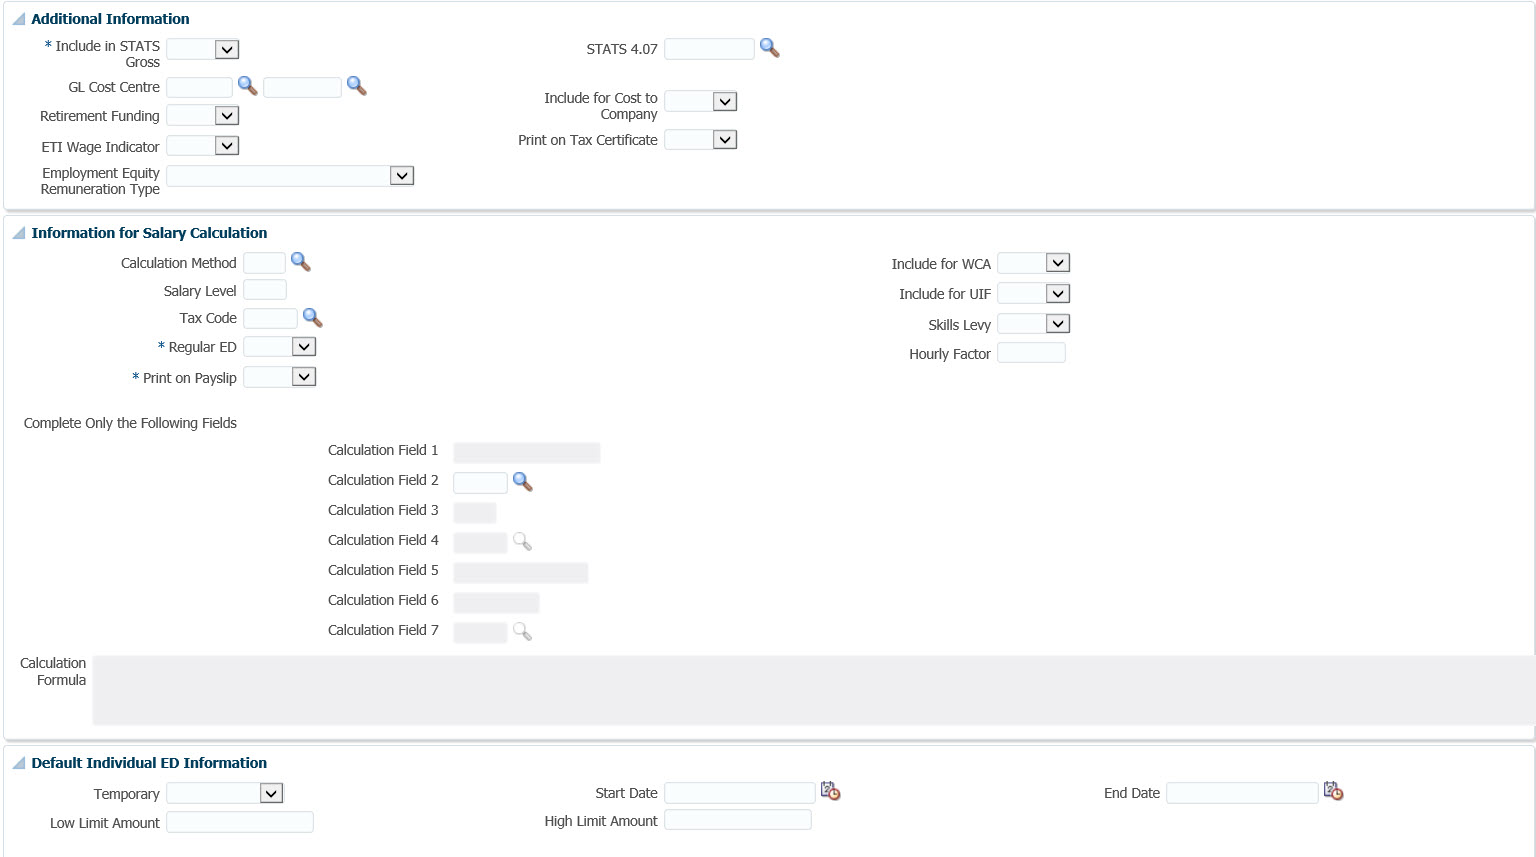Click the STATS 4.07 search magnifier icon

pos(769,48)
